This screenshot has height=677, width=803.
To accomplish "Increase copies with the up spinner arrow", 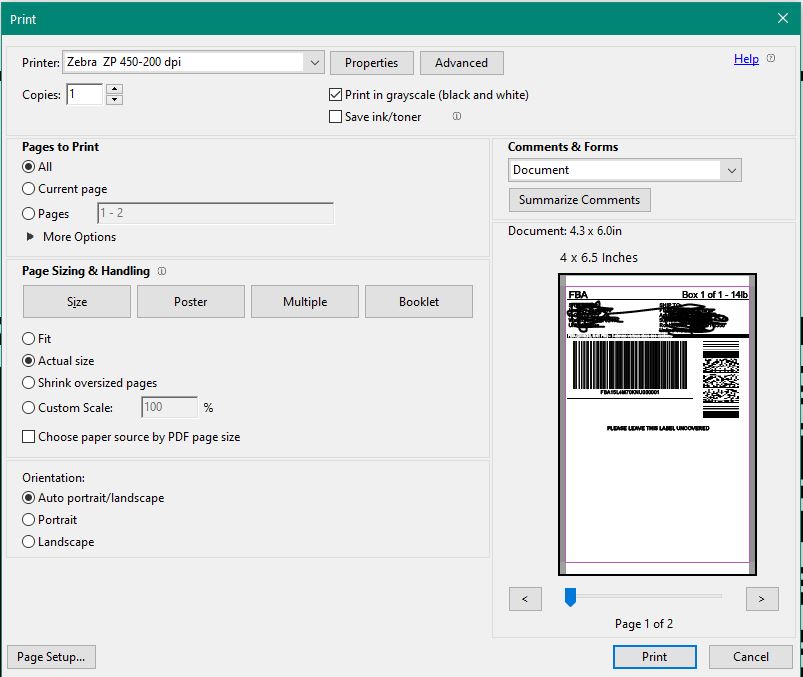I will (114, 89).
